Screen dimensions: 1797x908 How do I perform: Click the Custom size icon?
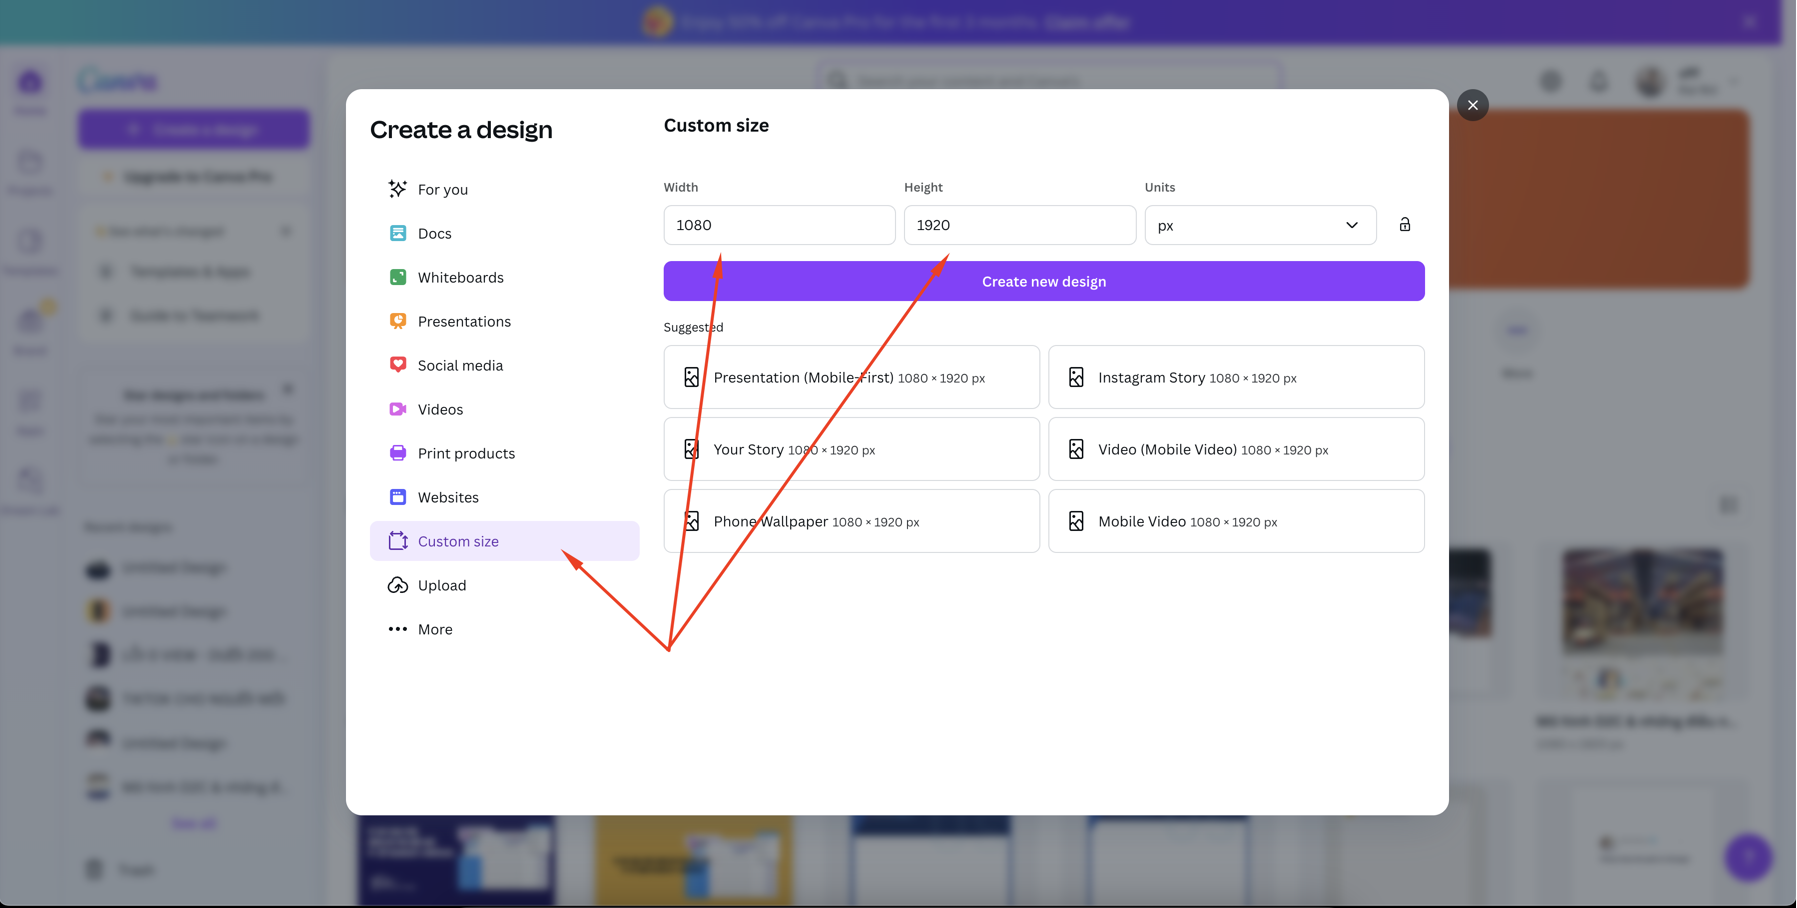[397, 541]
